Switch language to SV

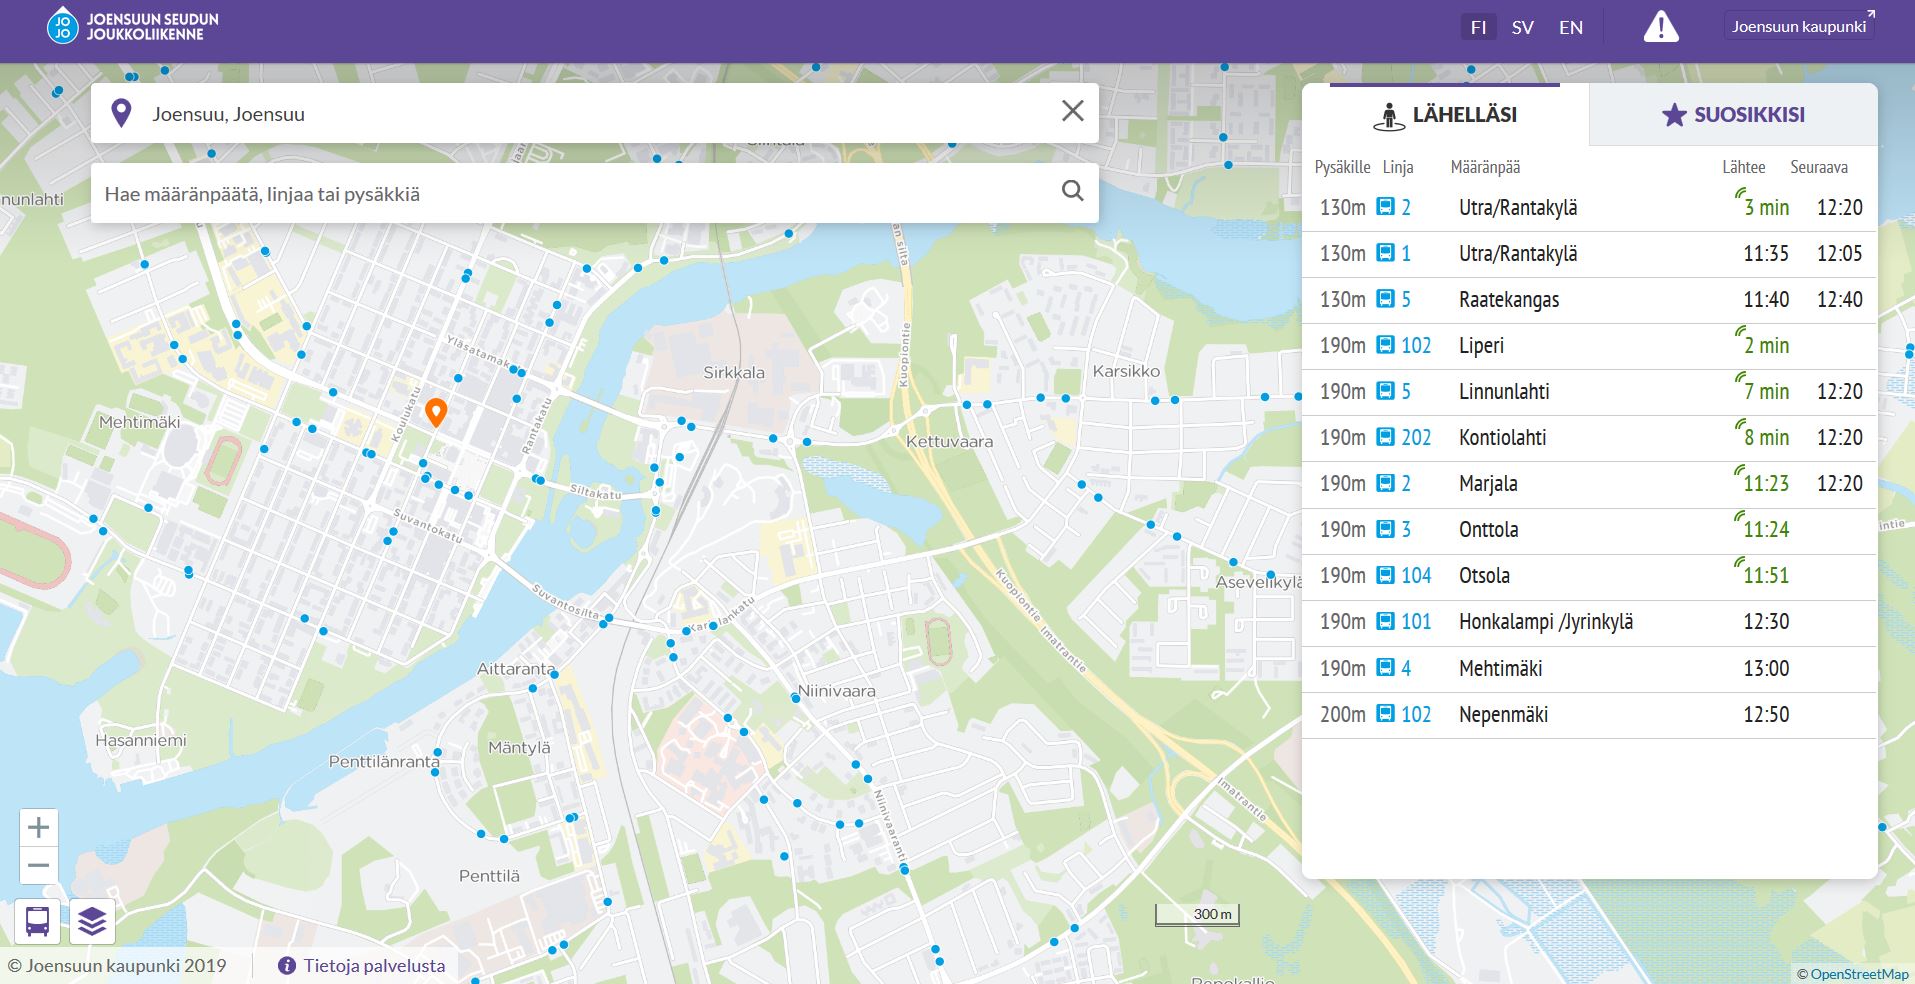pos(1522,28)
